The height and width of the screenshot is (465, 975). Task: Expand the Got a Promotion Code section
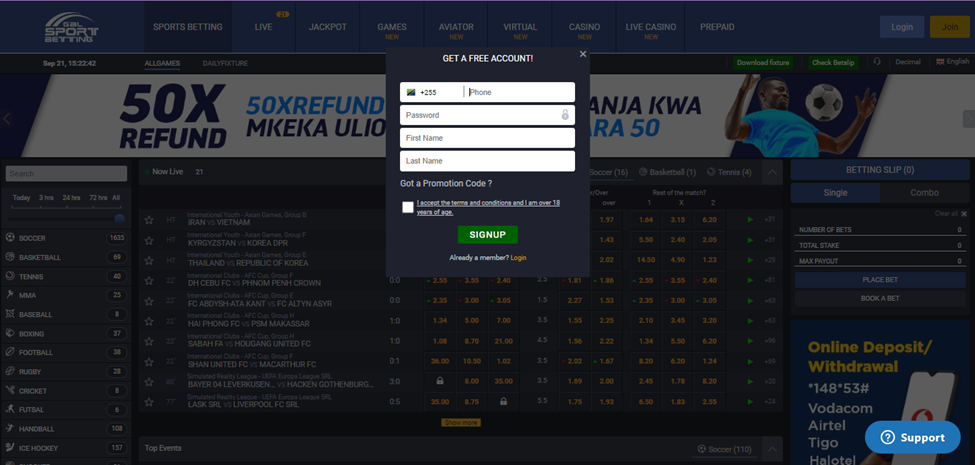(x=446, y=184)
